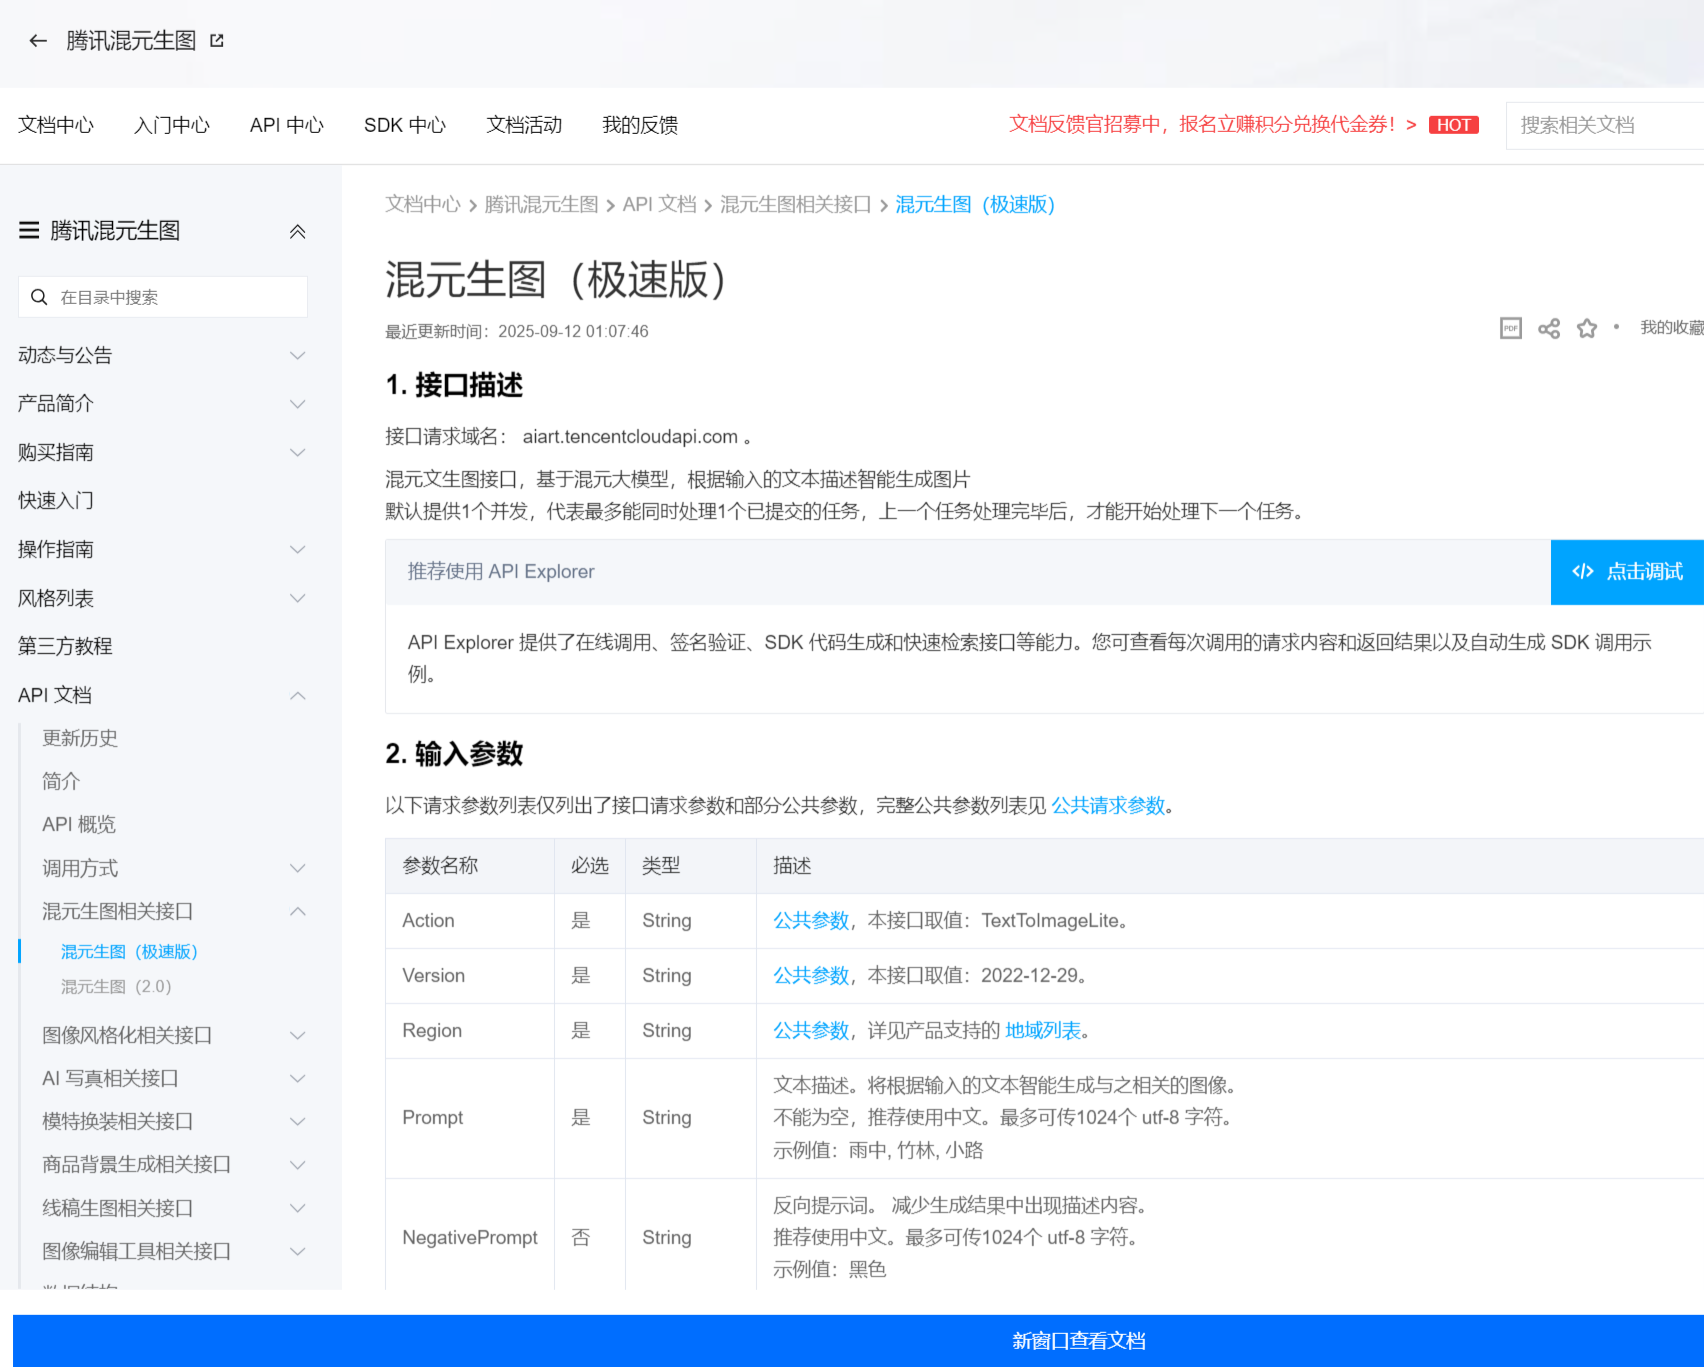1704x1367 pixels.
Task: Click the red 文档反馈官招募中 banner link
Action: point(1213,125)
